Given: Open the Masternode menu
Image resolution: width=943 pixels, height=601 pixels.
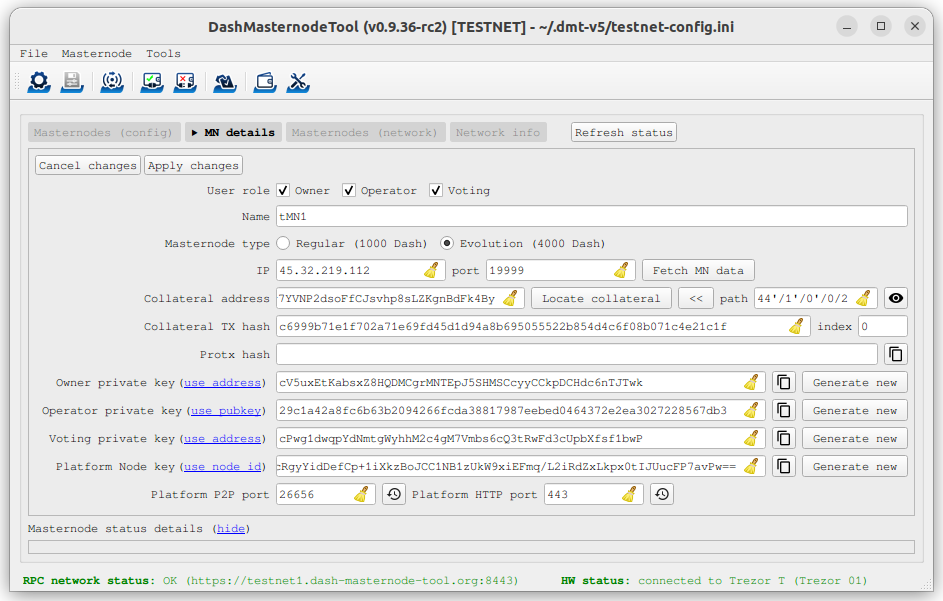Looking at the screenshot, I should (x=96, y=53).
